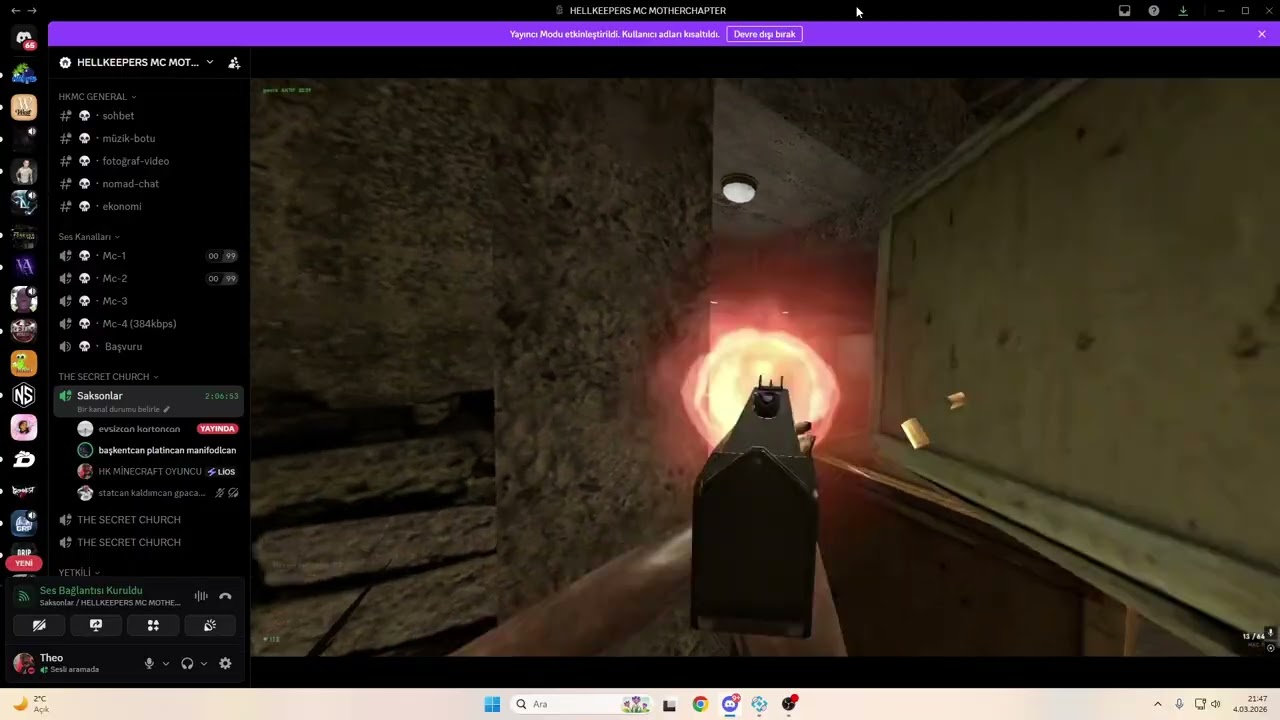Open Google Chrome from the taskbar
The height and width of the screenshot is (720, 1280).
point(700,704)
